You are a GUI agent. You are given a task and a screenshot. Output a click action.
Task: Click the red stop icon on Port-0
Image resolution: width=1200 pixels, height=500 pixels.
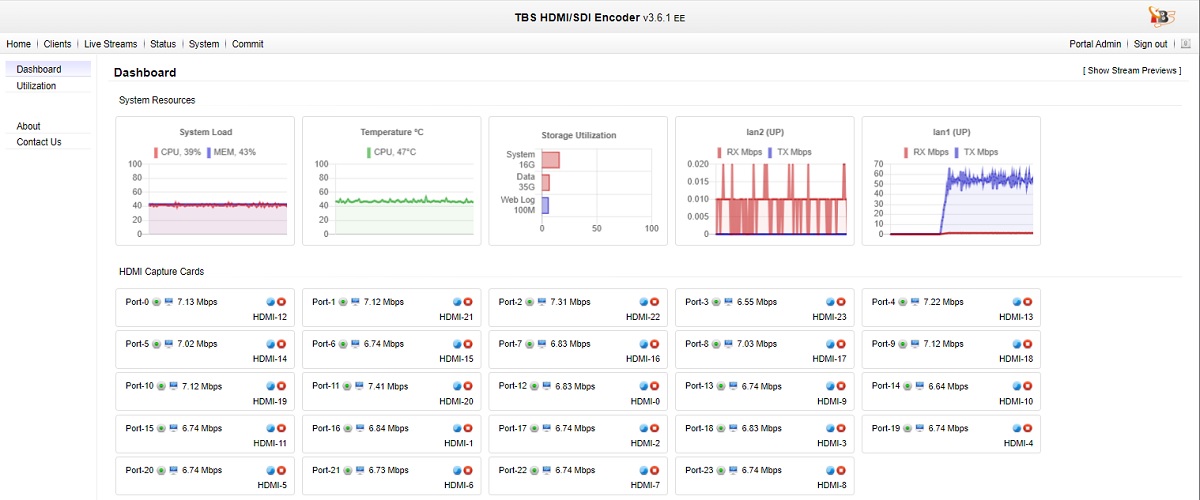click(x=282, y=302)
